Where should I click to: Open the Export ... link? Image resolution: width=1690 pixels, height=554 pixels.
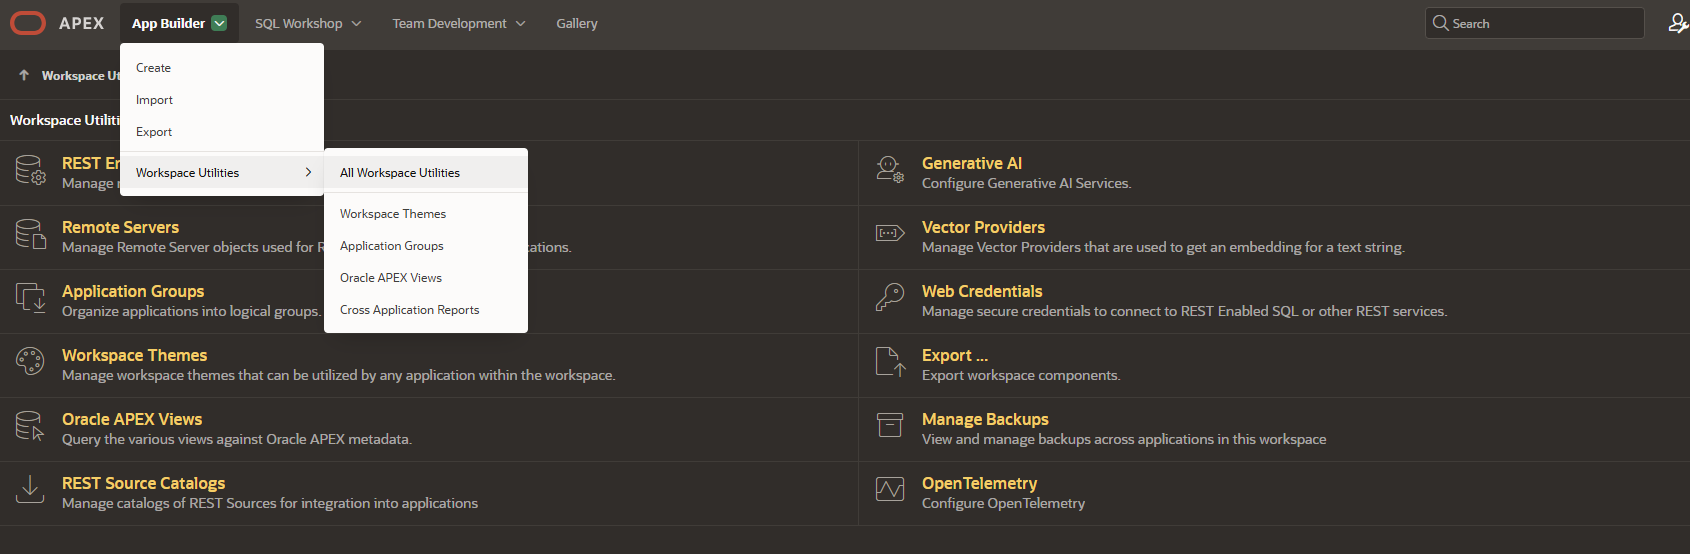click(955, 355)
